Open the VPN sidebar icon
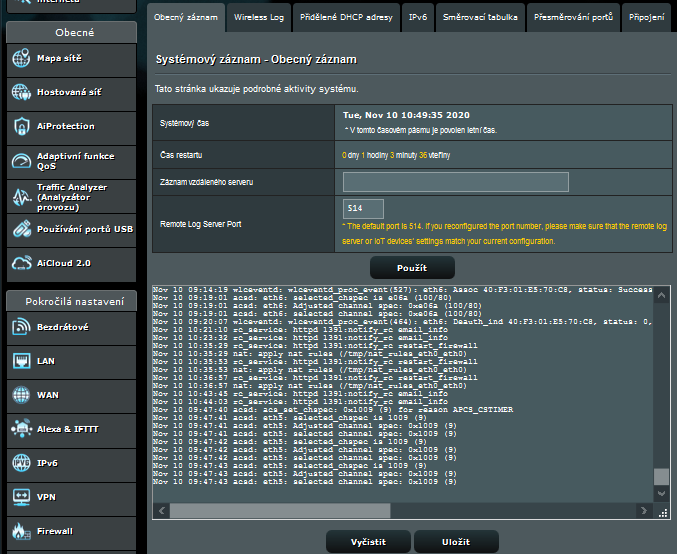 point(21,497)
